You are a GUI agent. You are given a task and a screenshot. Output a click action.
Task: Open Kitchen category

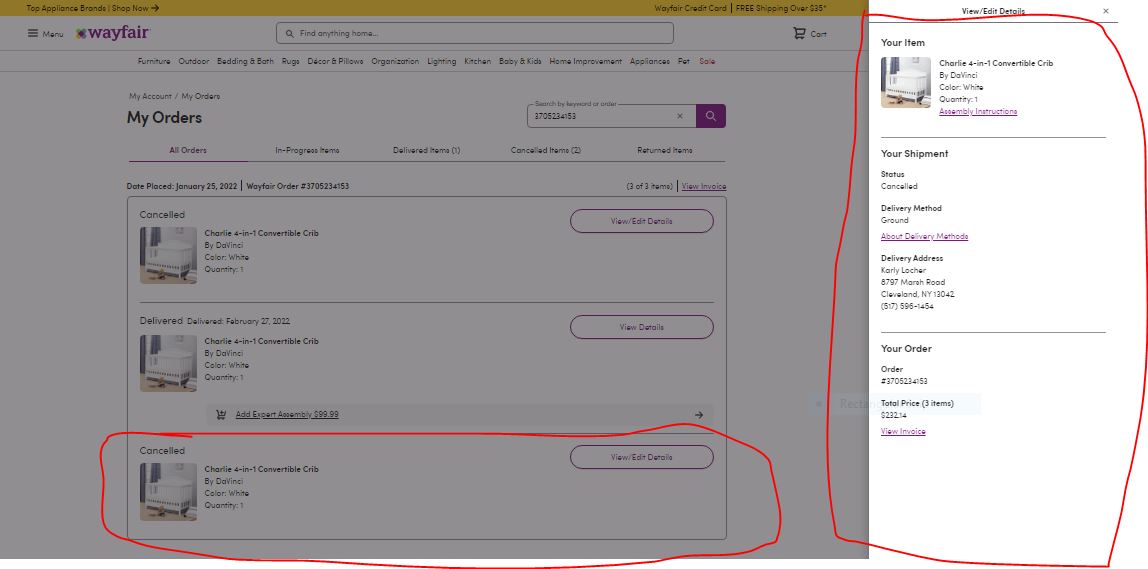[x=477, y=62]
